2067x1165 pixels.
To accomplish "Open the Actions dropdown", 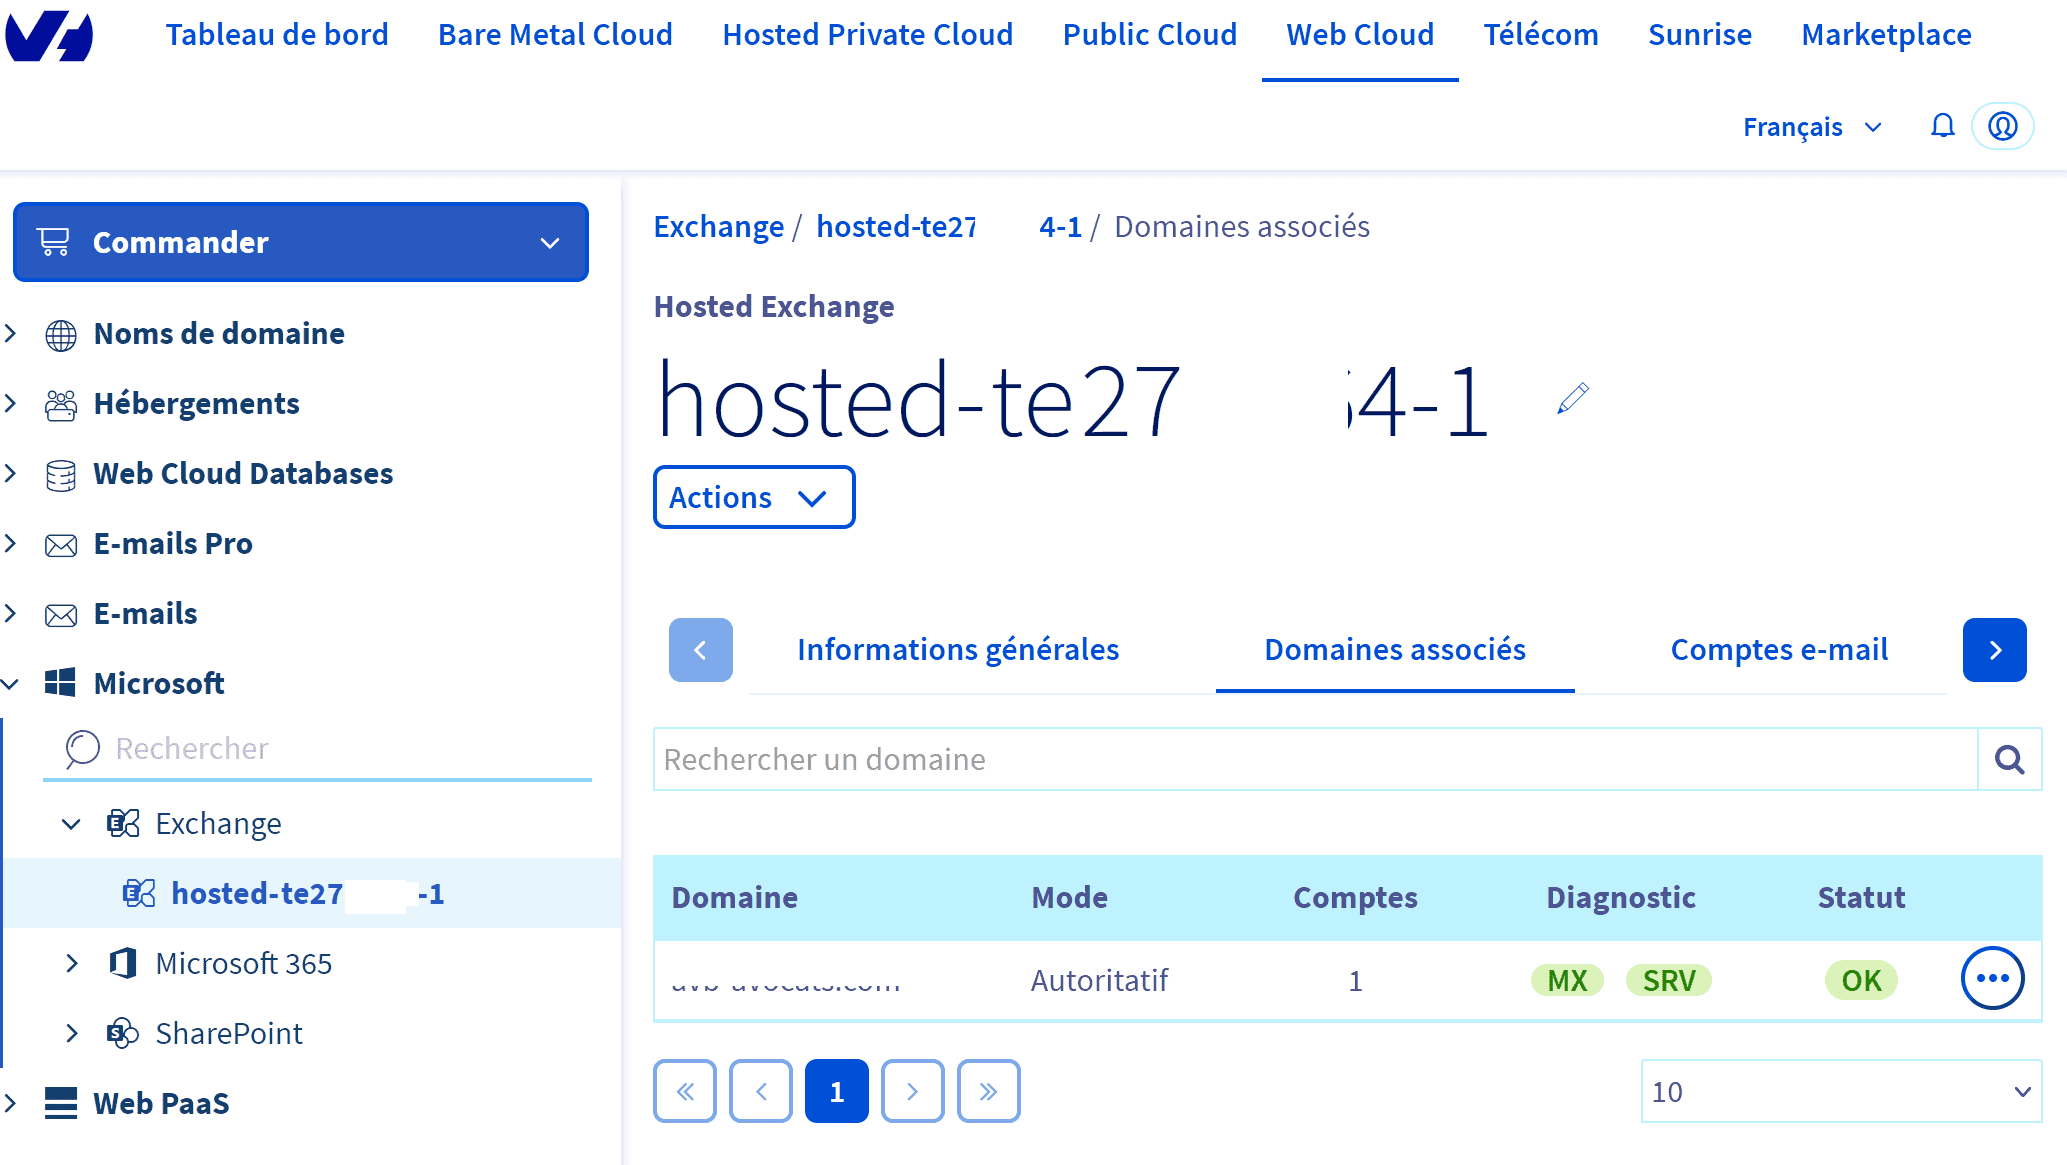I will point(754,497).
